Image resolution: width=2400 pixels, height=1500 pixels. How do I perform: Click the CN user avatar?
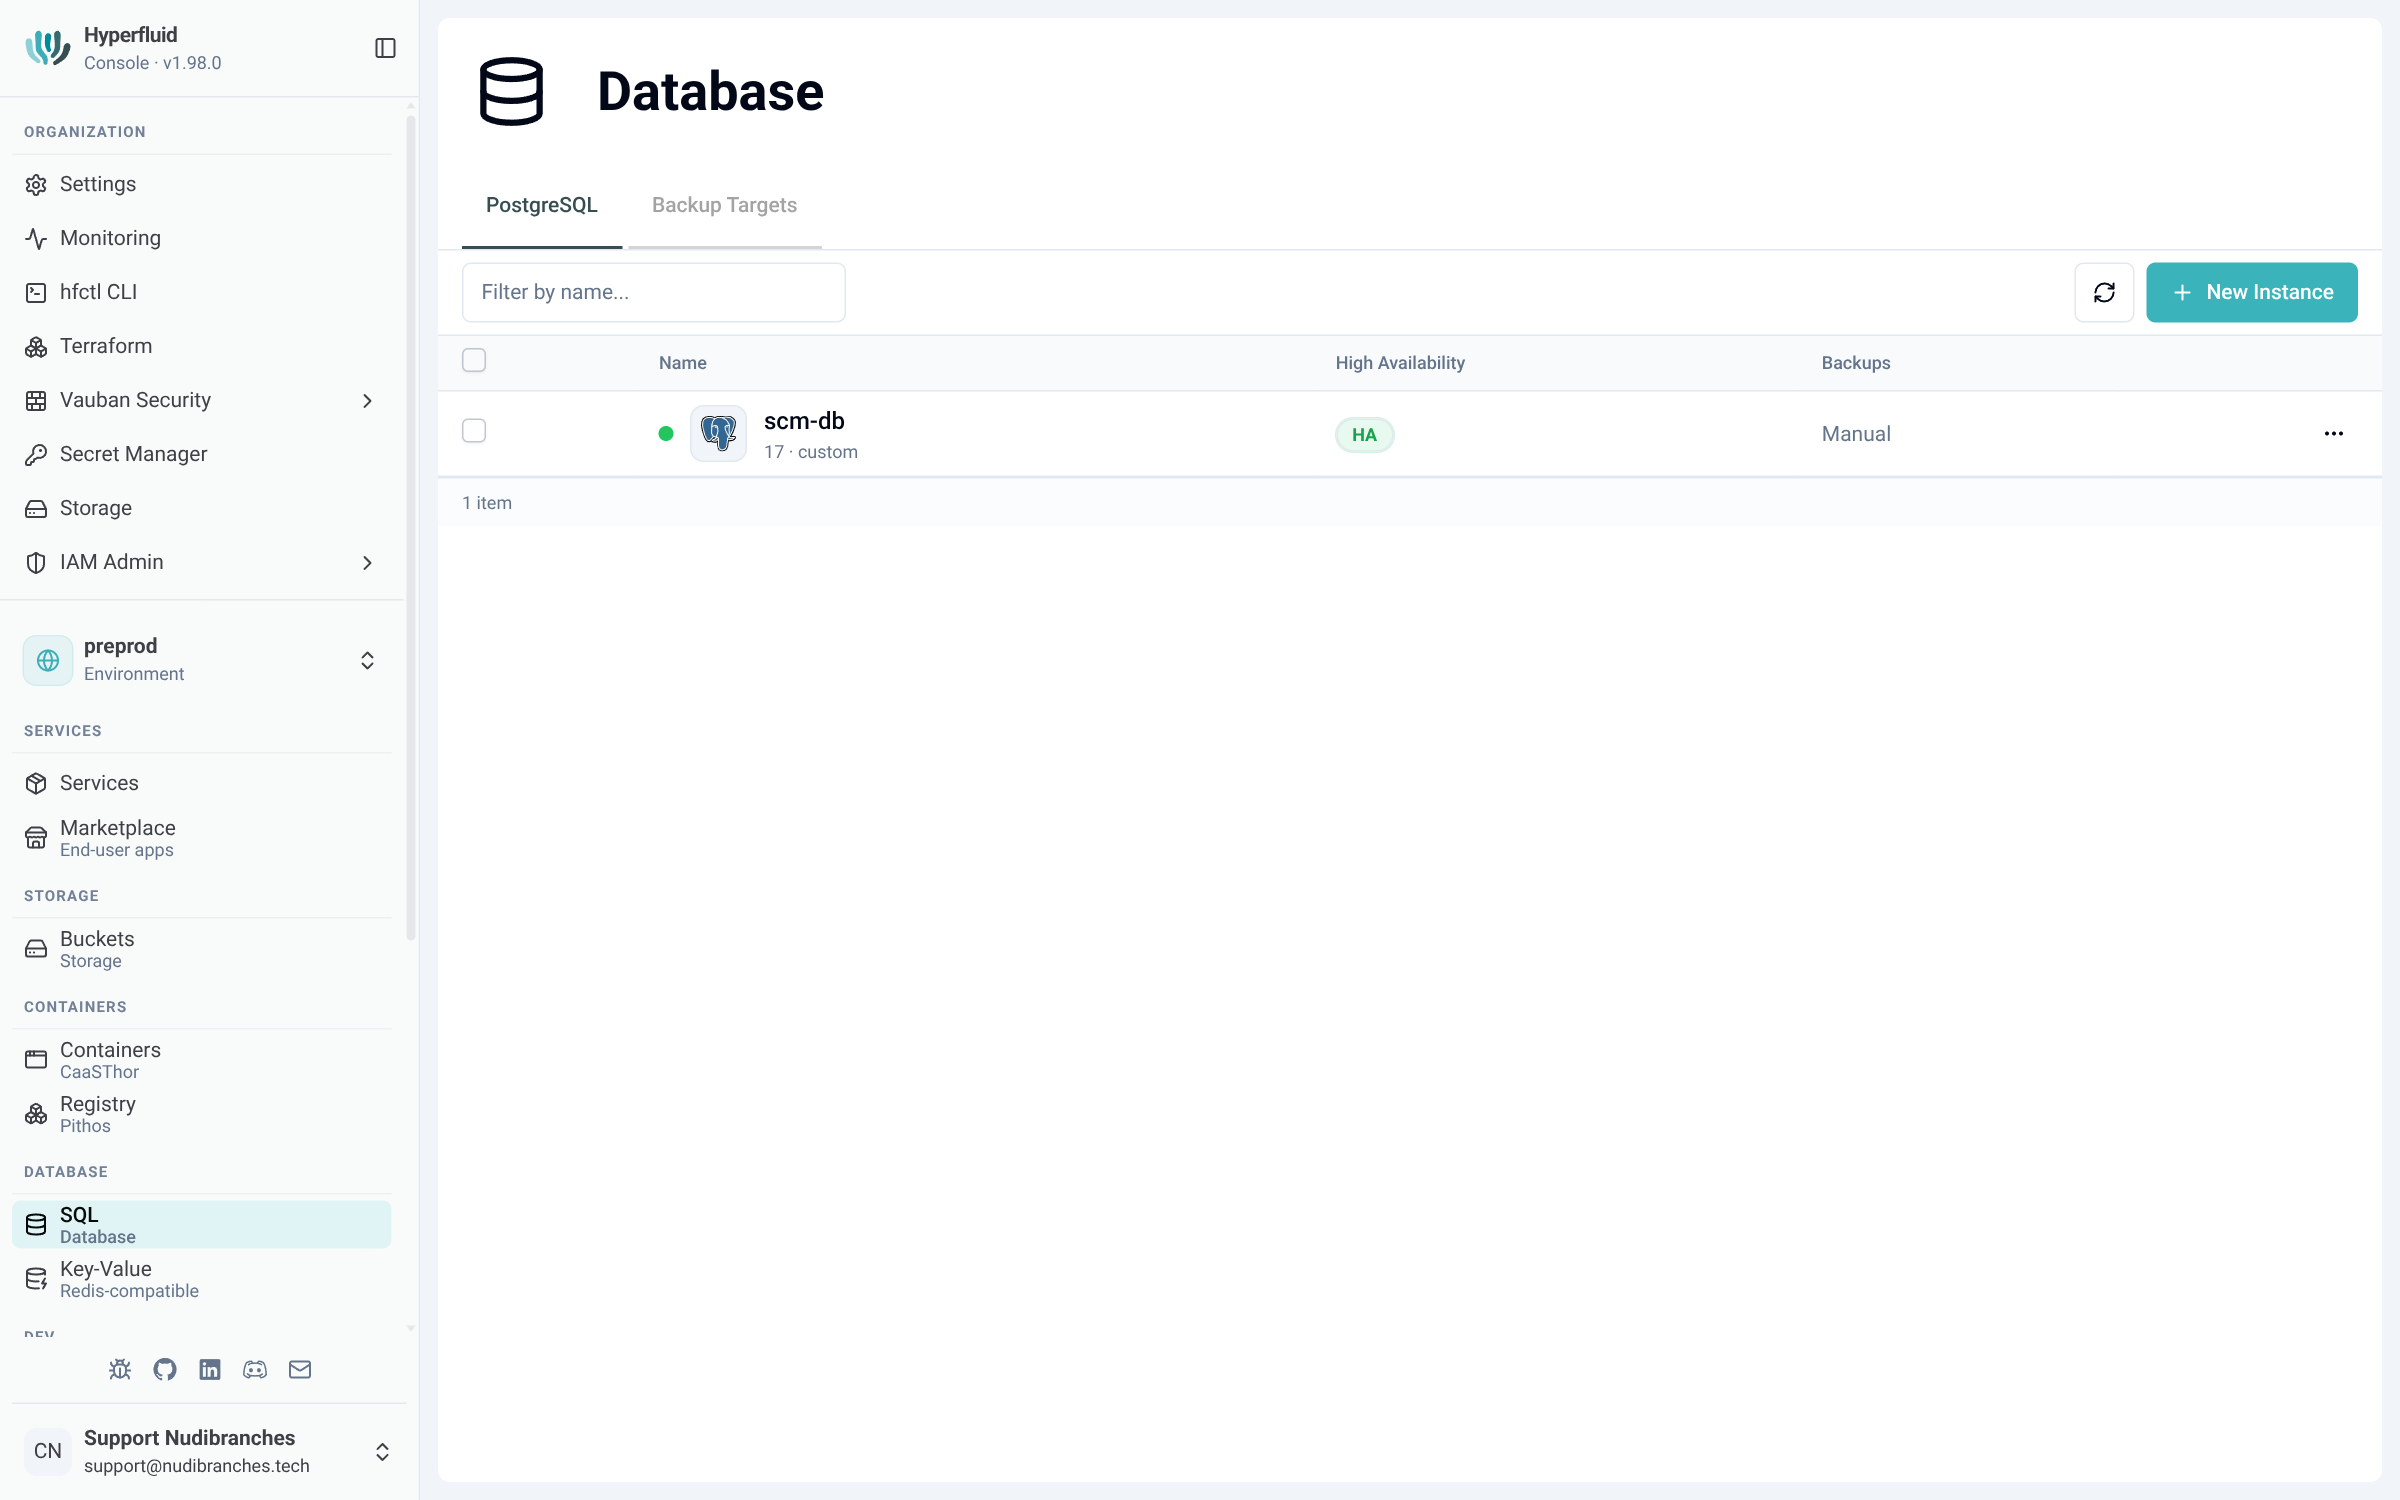(48, 1451)
